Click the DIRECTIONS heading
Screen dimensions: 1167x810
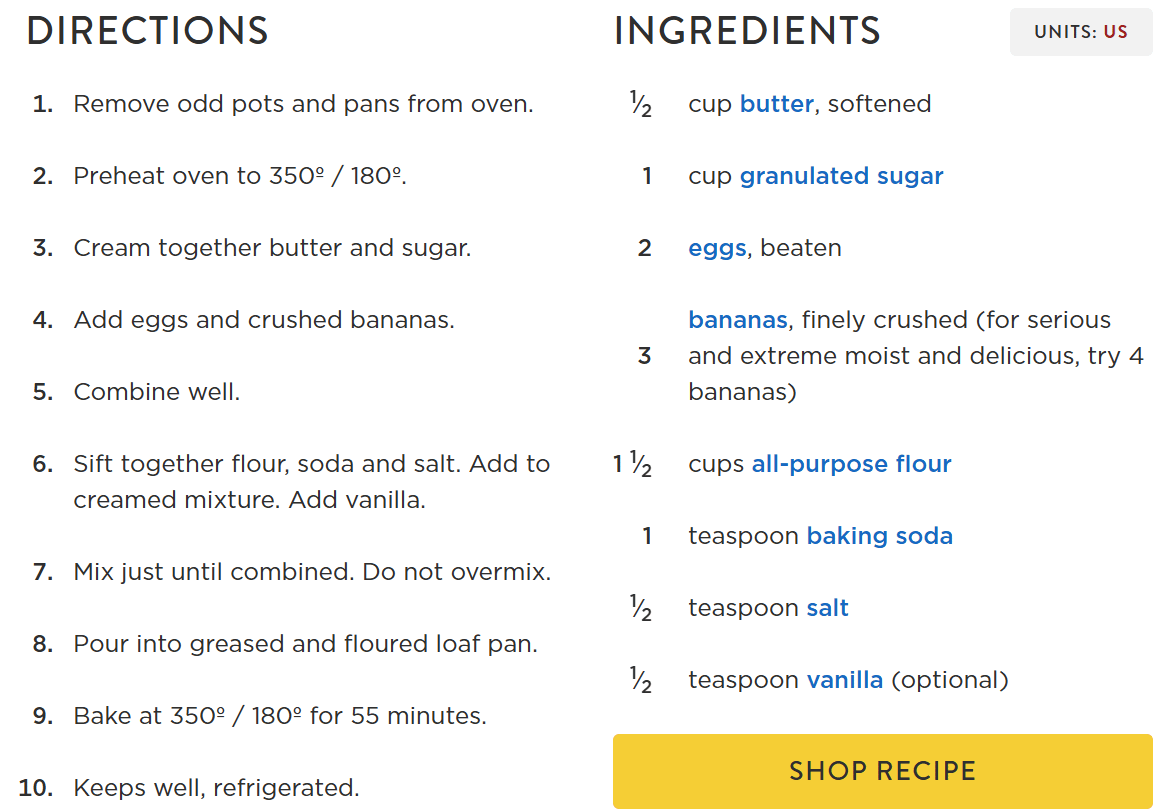coord(148,31)
